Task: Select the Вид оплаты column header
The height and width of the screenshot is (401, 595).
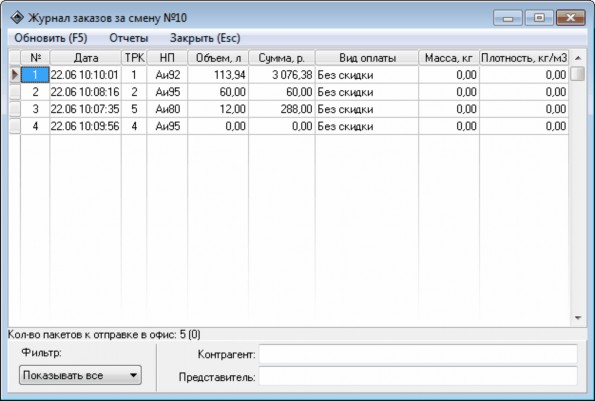Action: [x=367, y=58]
